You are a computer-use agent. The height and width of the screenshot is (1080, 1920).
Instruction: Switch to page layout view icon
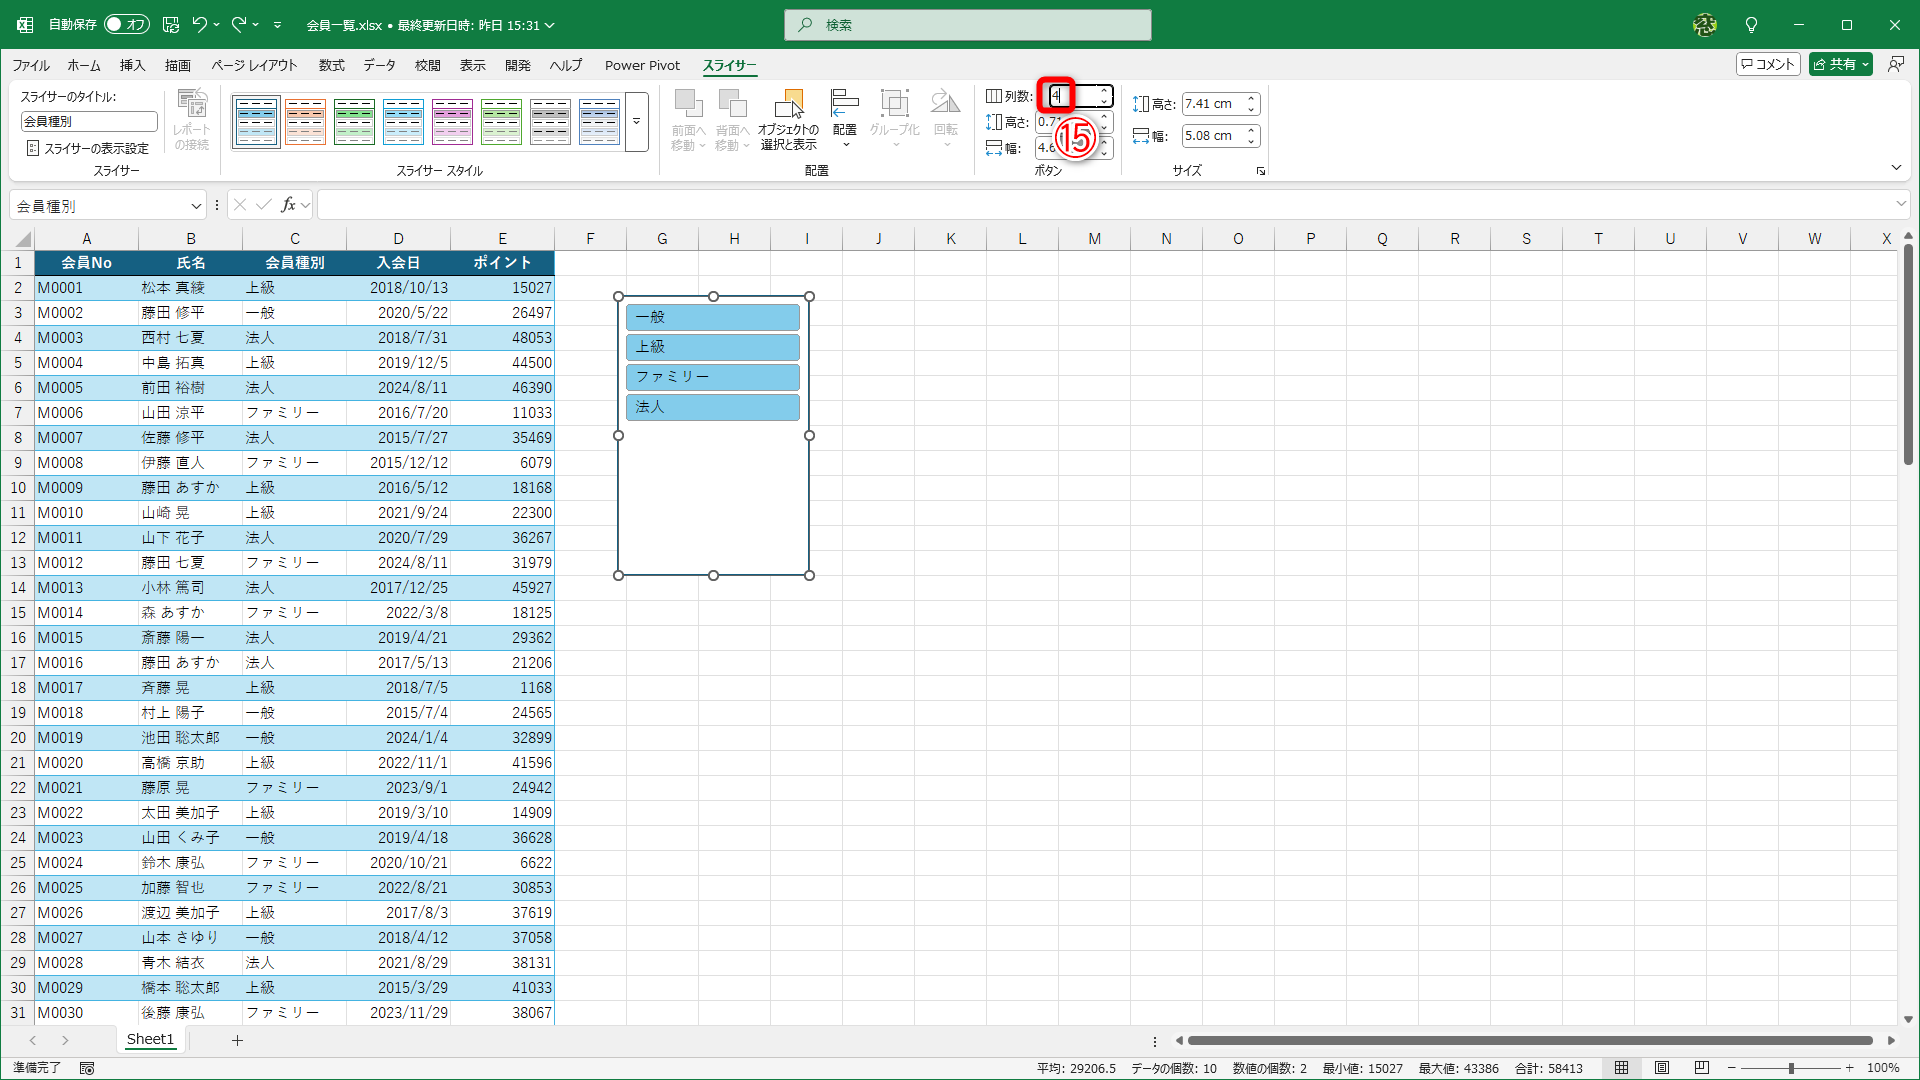point(1662,1068)
